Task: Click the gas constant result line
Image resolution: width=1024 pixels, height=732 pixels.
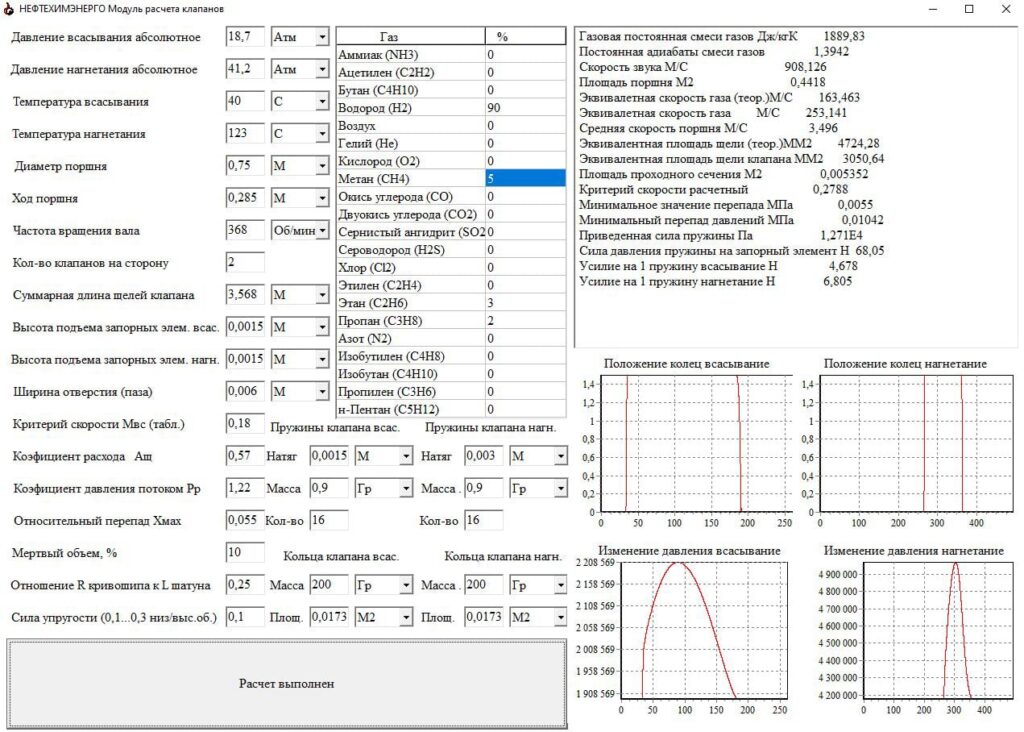Action: tap(722, 36)
